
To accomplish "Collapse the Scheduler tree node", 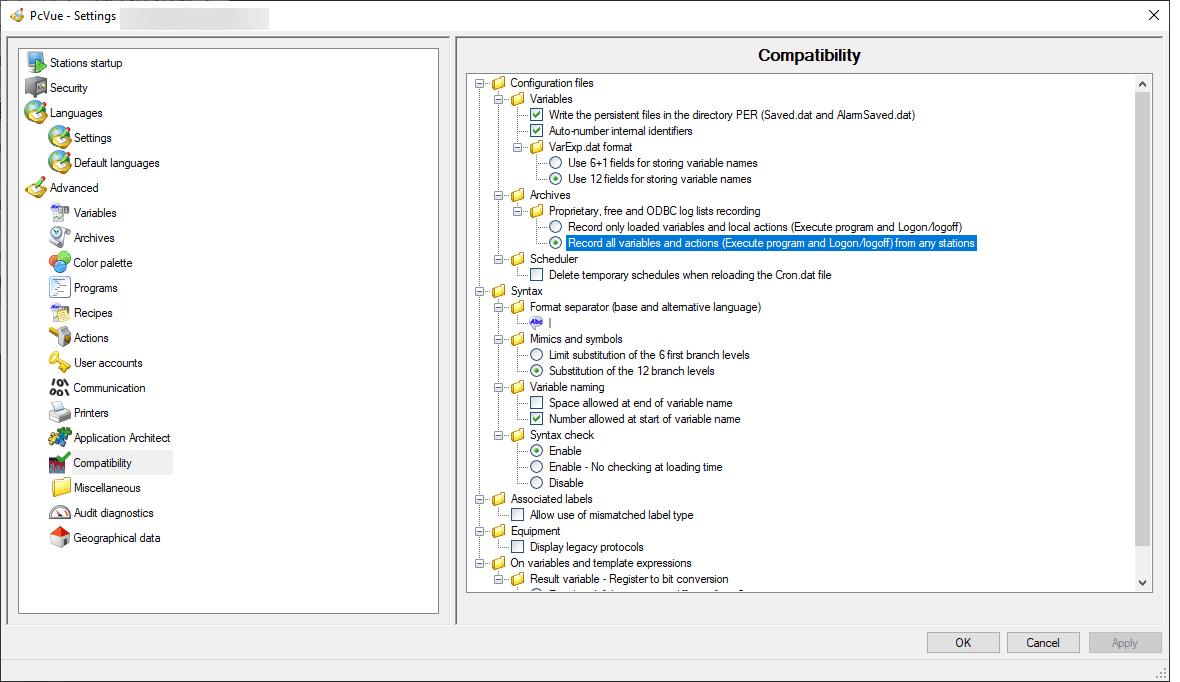I will pyautogui.click(x=498, y=259).
